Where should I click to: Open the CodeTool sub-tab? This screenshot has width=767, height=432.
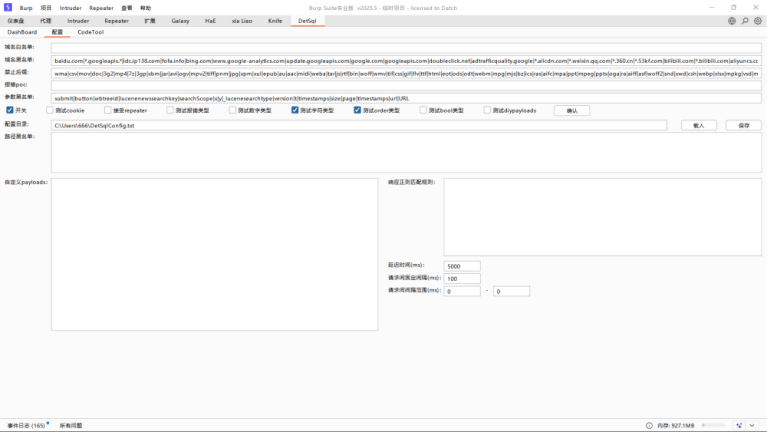[x=90, y=32]
